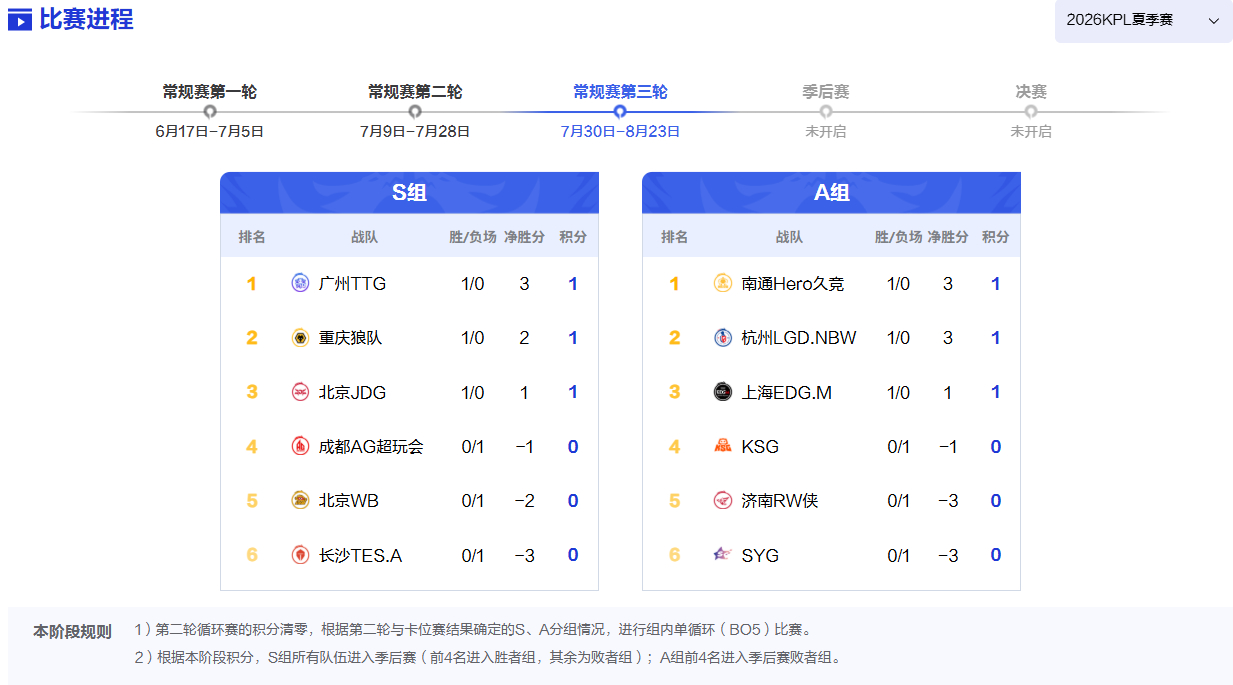1233x685 pixels.
Task: Click the 南通Hero久竞 team name
Action: 793,284
